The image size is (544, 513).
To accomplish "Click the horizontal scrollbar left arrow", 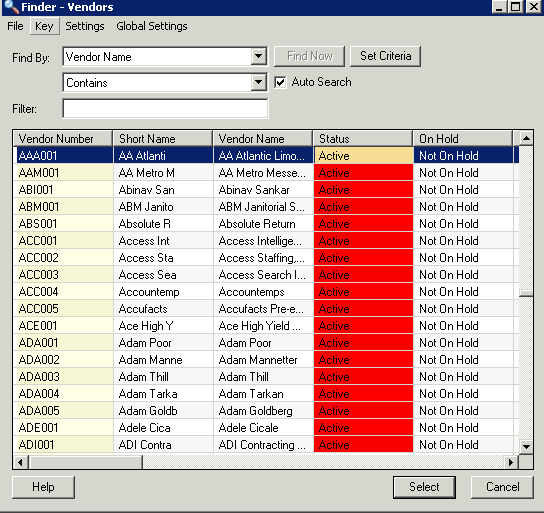I will [x=20, y=462].
